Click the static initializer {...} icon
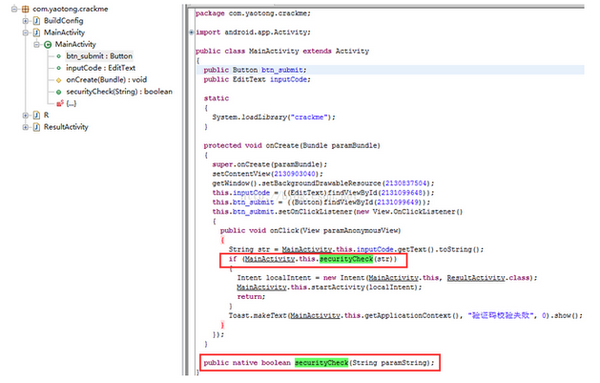 click(x=60, y=103)
